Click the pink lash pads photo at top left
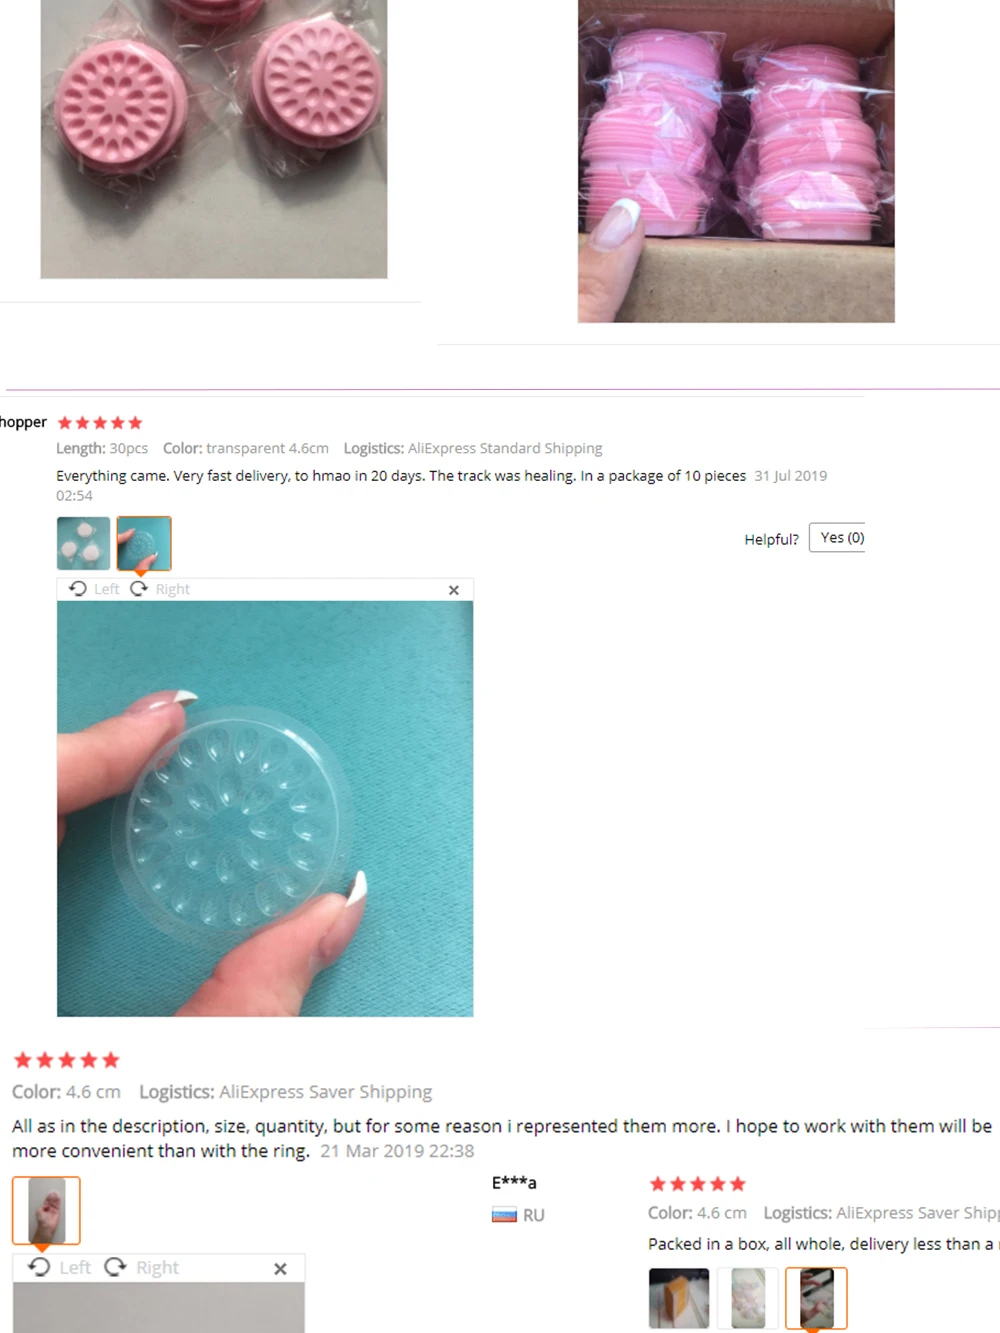1000x1333 pixels. [214, 139]
